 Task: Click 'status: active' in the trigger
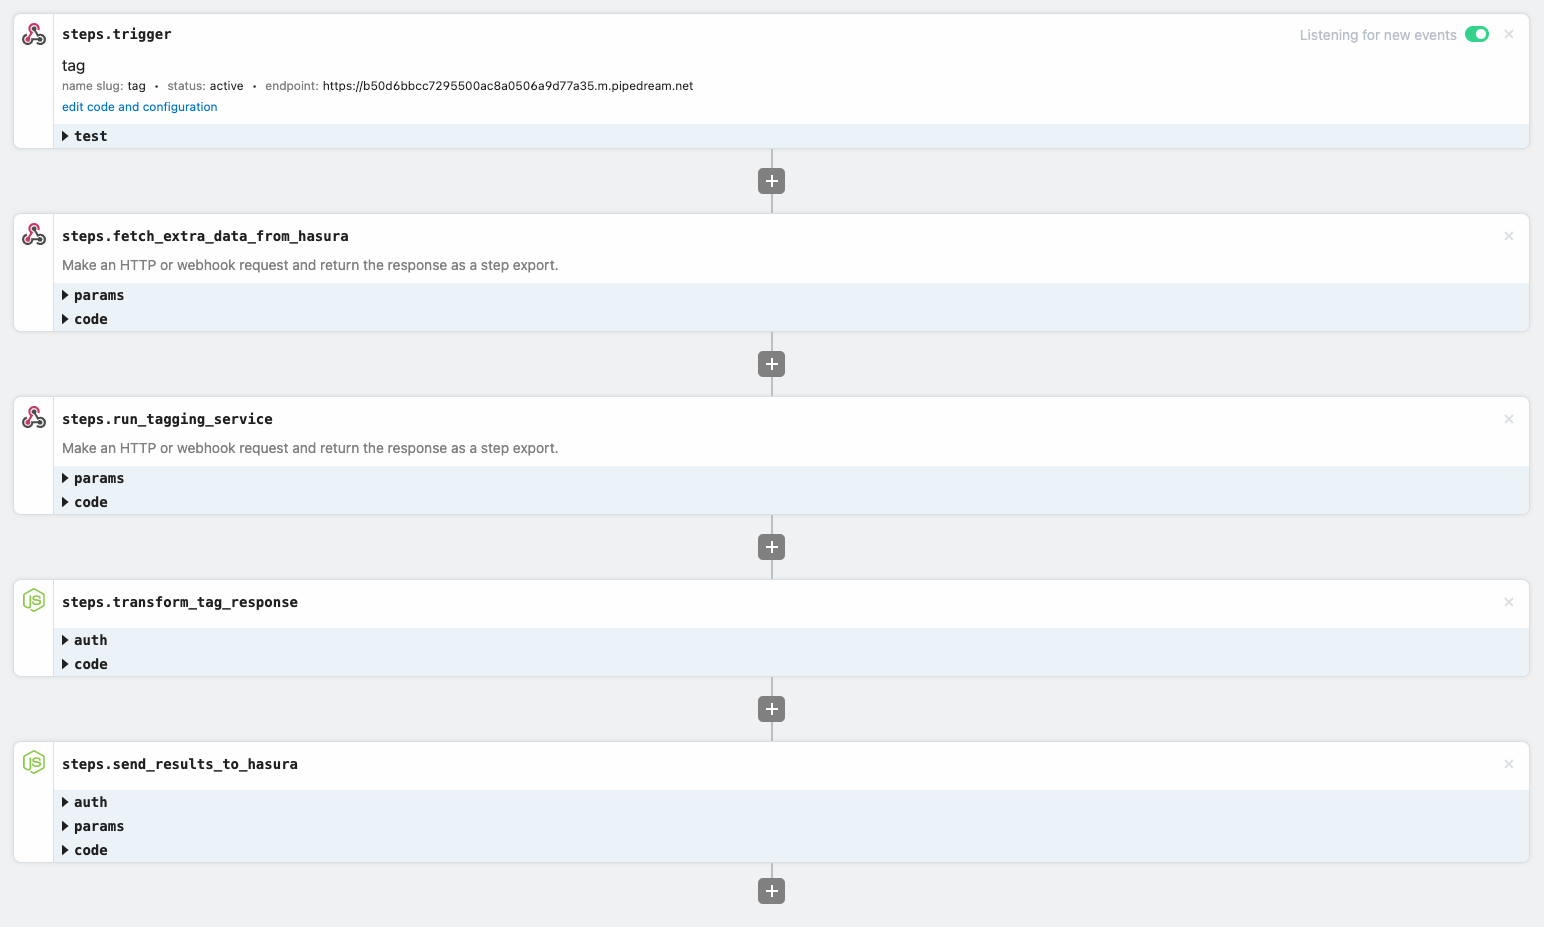coord(205,86)
